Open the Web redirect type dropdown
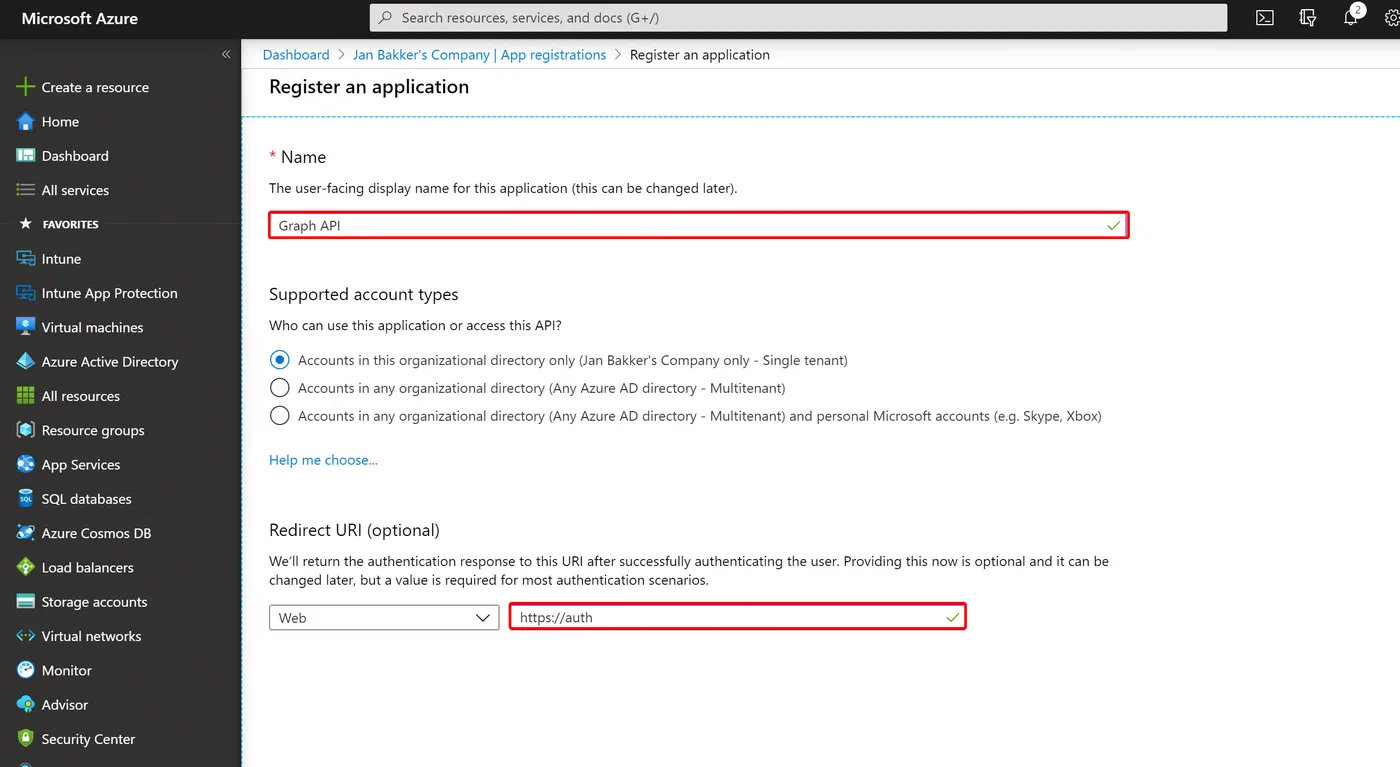Viewport: 1400px width, 767px height. pos(384,618)
